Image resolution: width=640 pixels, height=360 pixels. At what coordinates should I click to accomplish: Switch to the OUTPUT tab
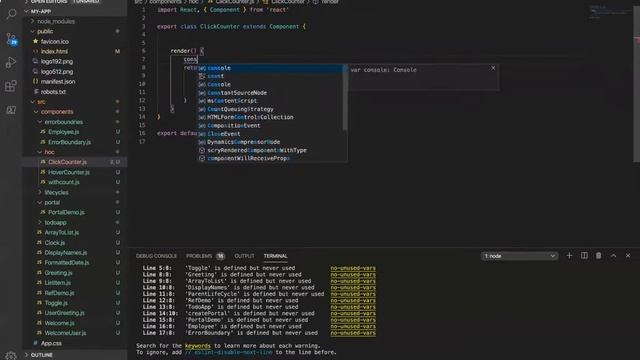pos(244,256)
